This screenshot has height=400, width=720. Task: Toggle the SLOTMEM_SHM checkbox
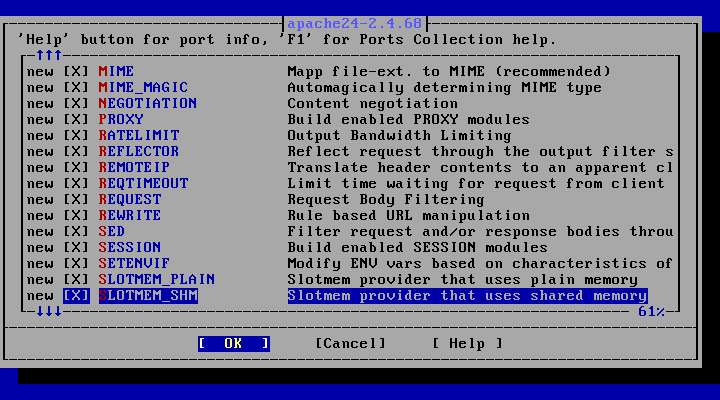pyautogui.click(x=76, y=296)
